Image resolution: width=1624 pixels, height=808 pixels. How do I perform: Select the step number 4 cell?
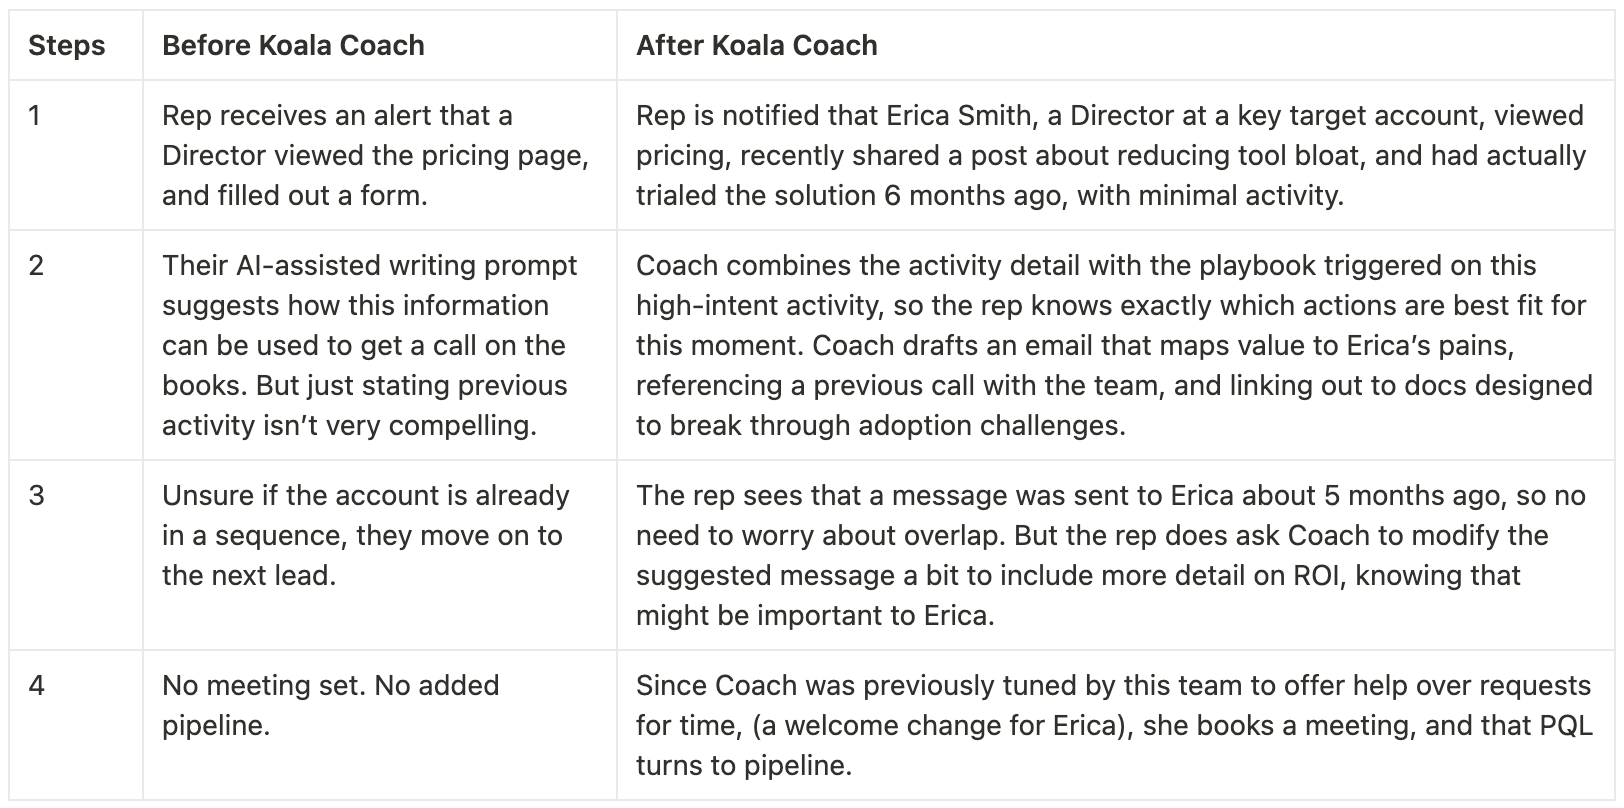(36, 686)
